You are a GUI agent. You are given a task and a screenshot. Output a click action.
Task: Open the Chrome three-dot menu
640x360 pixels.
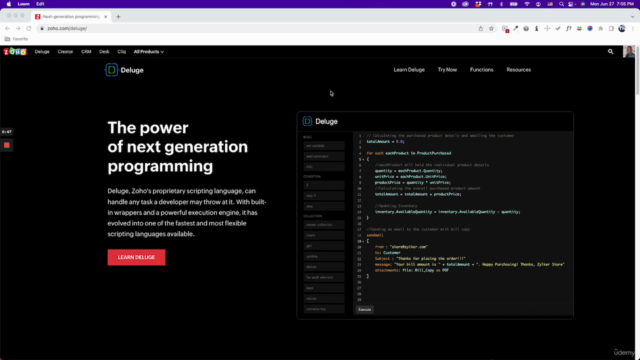click(633, 29)
